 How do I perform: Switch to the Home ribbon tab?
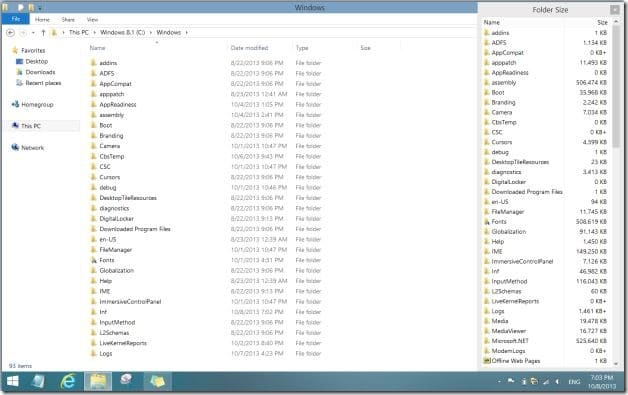[42, 19]
